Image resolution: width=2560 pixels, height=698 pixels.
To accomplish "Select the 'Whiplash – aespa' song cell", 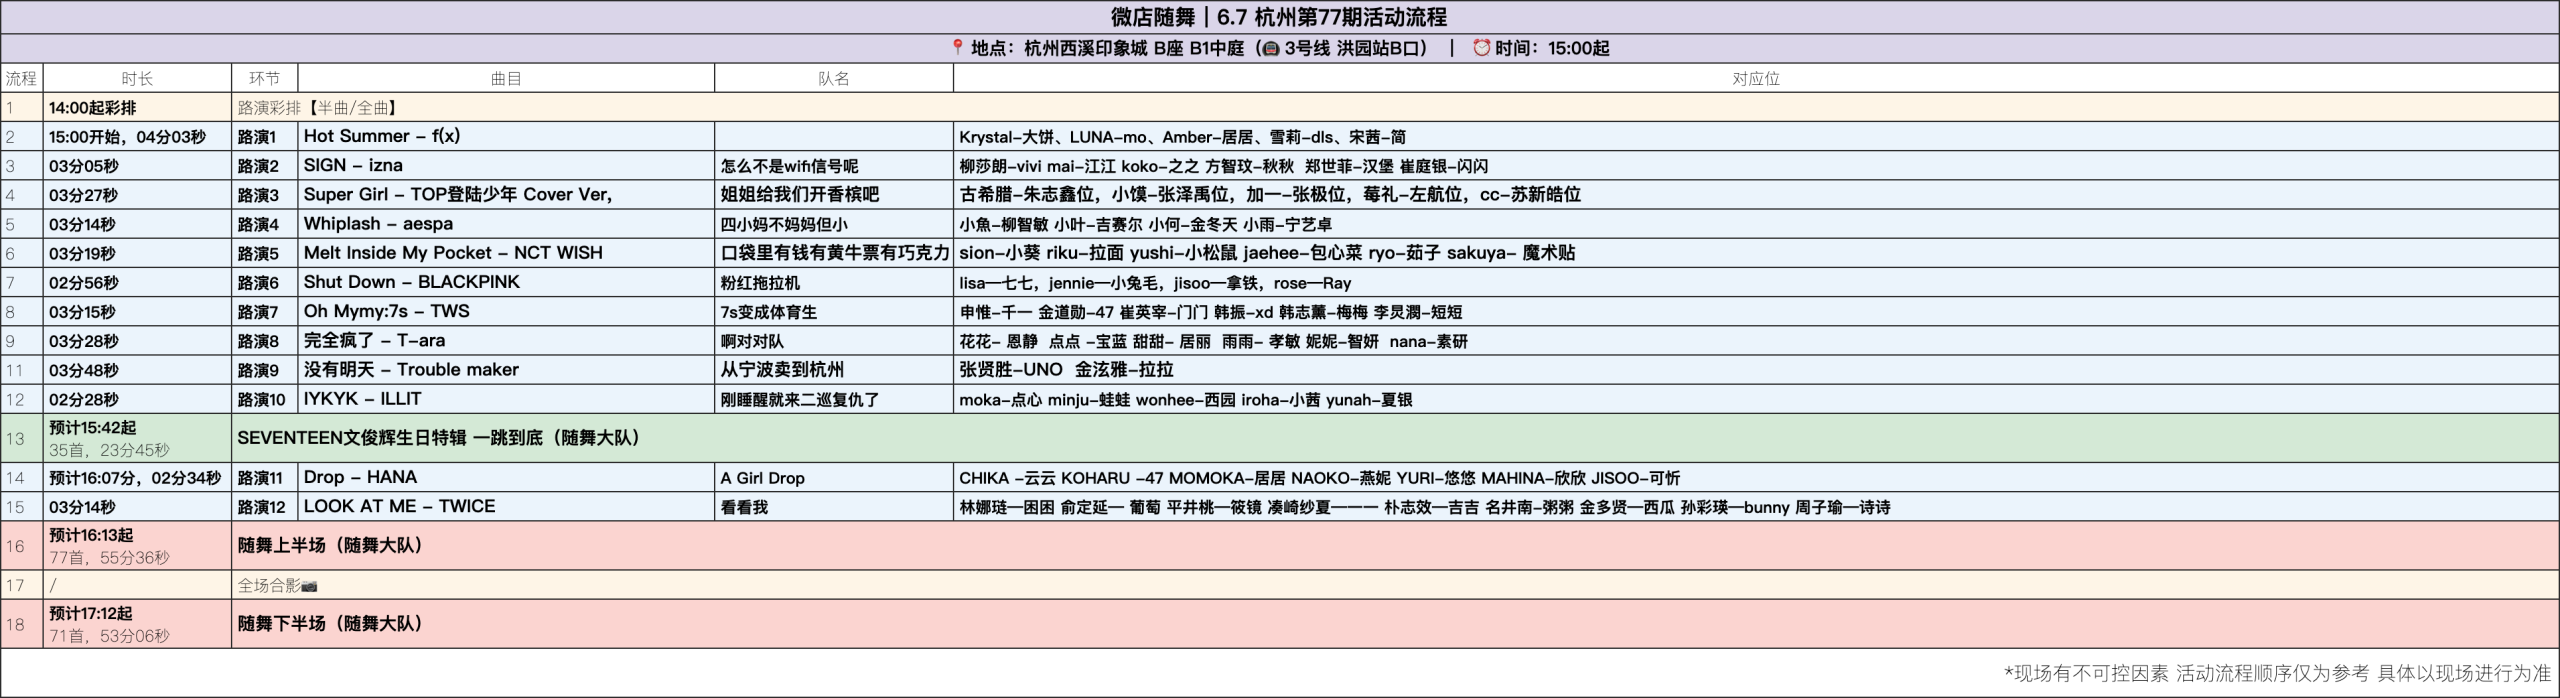I will (506, 223).
